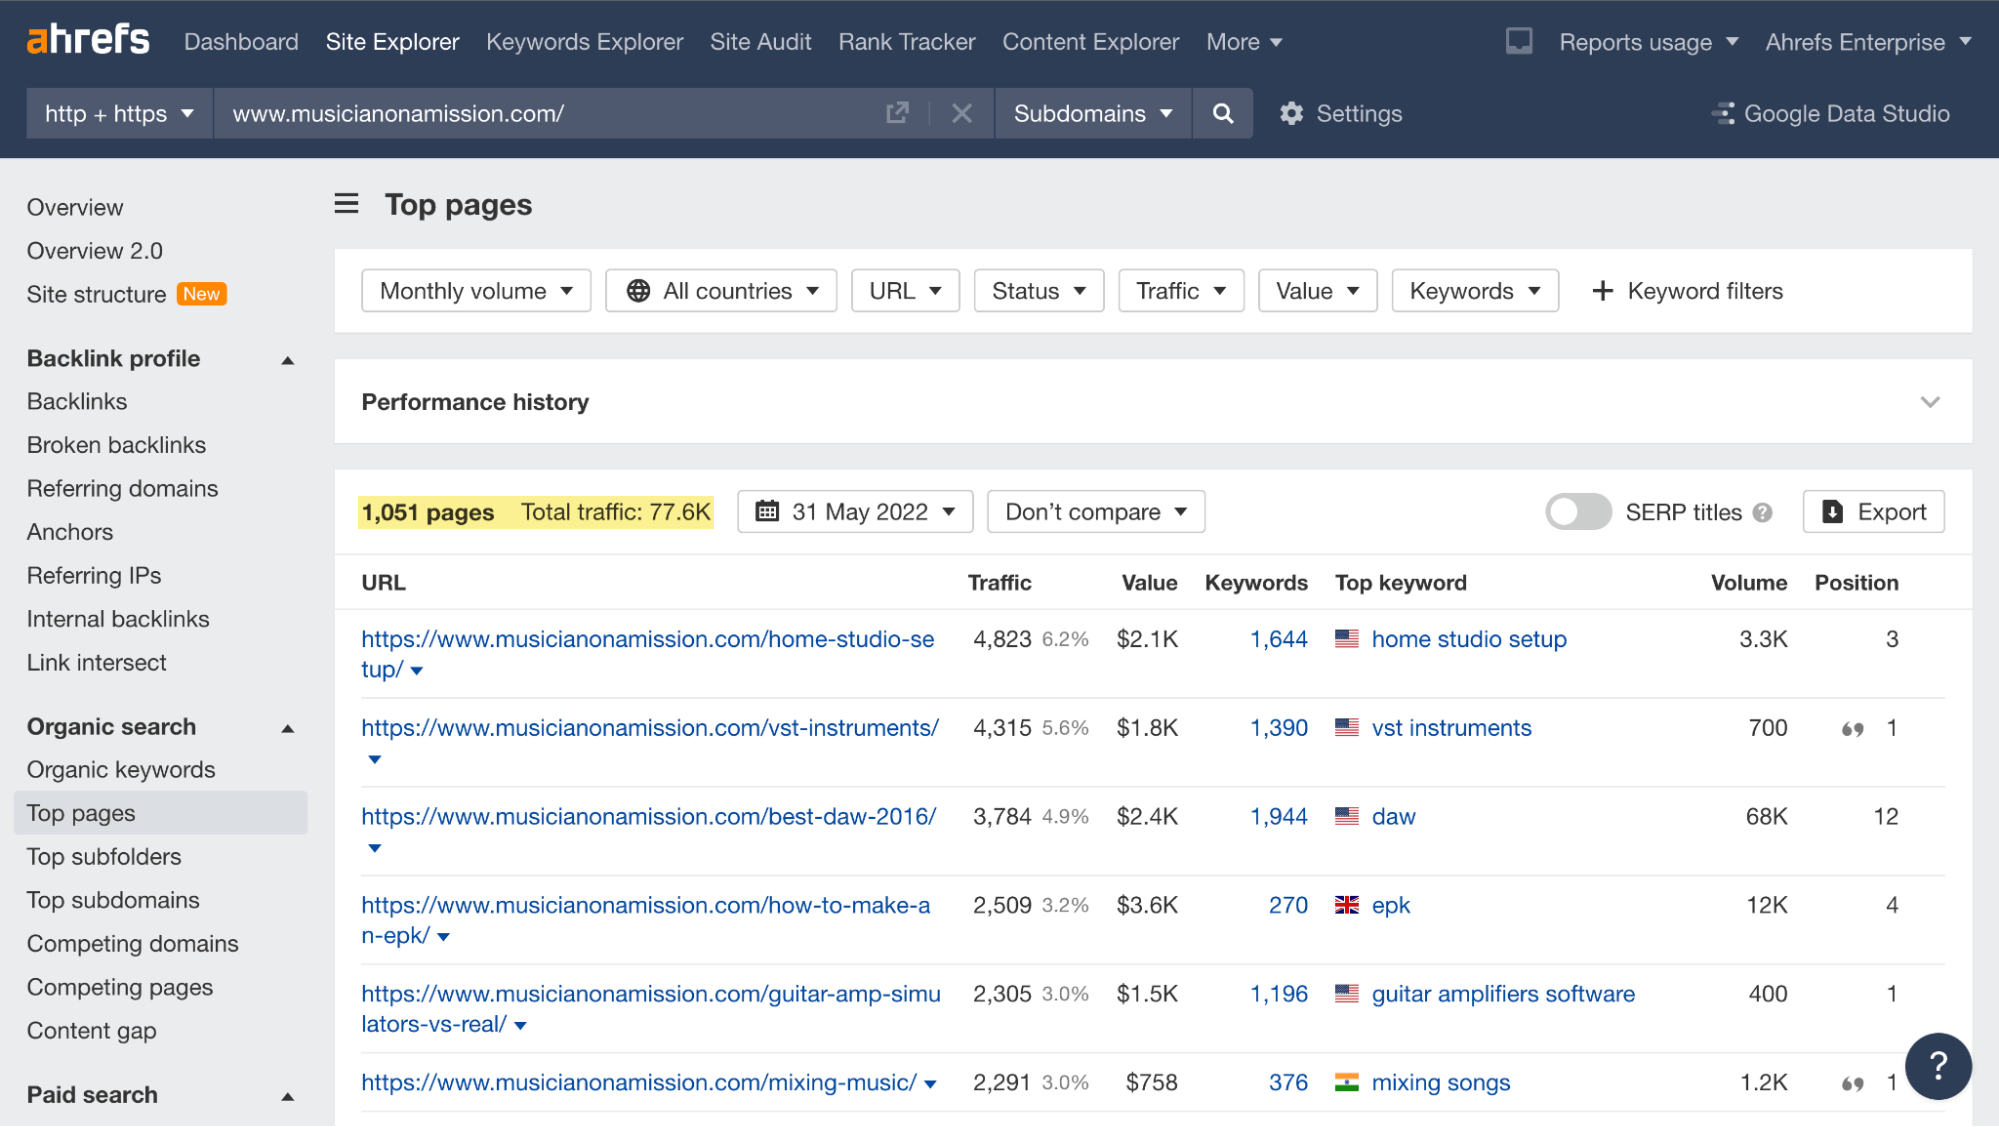1999x1127 pixels.
Task: Open the Keywords filter dropdown
Action: (1475, 291)
